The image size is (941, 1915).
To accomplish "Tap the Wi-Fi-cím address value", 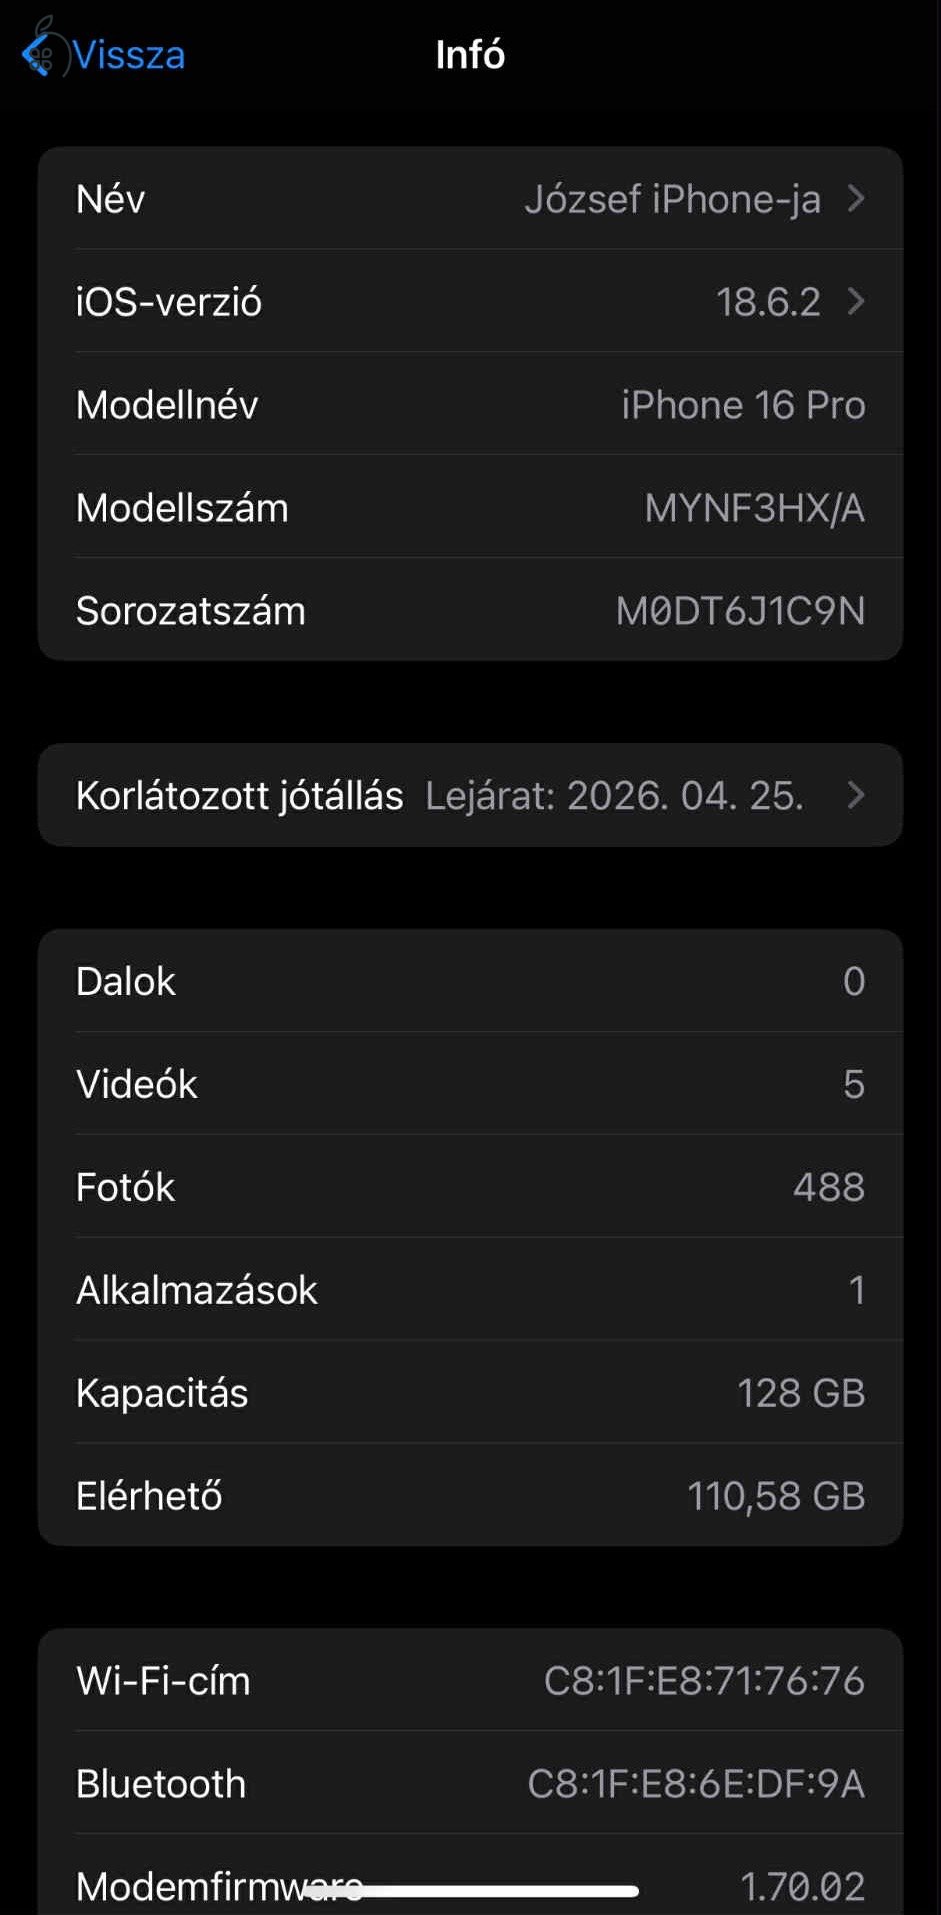I will click(x=704, y=1681).
